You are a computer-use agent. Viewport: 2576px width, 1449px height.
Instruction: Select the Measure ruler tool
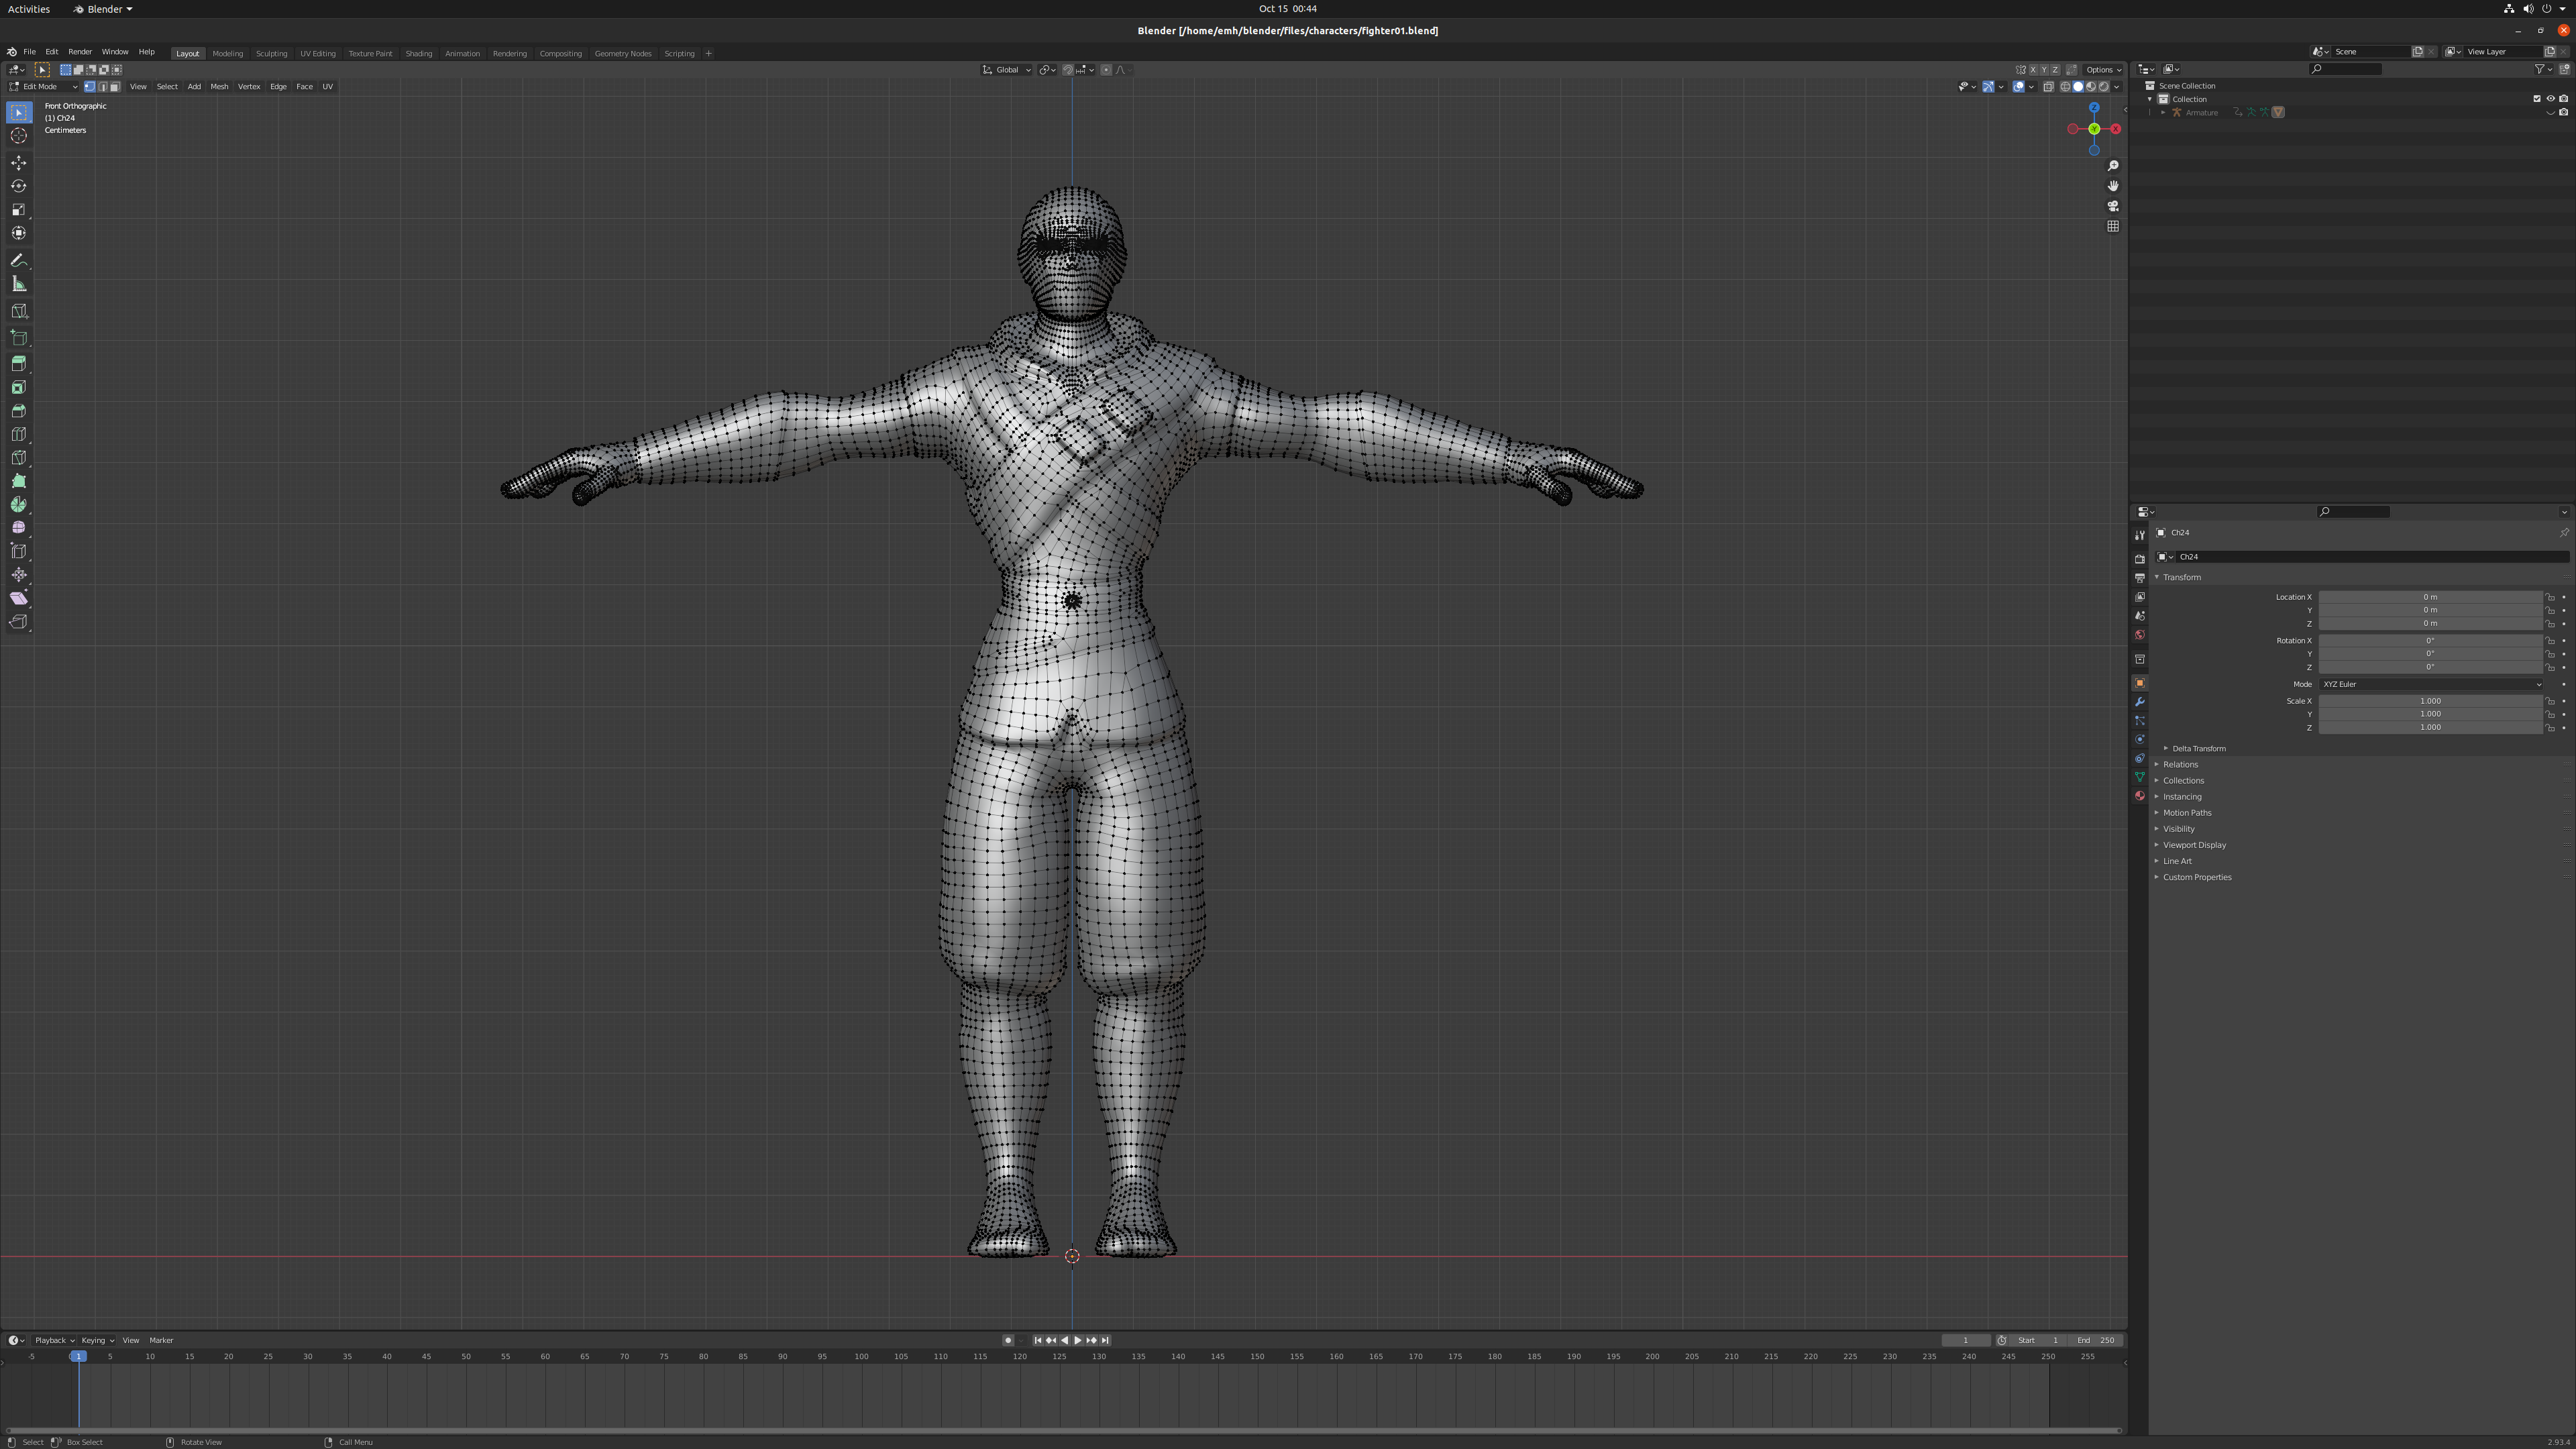[x=19, y=284]
